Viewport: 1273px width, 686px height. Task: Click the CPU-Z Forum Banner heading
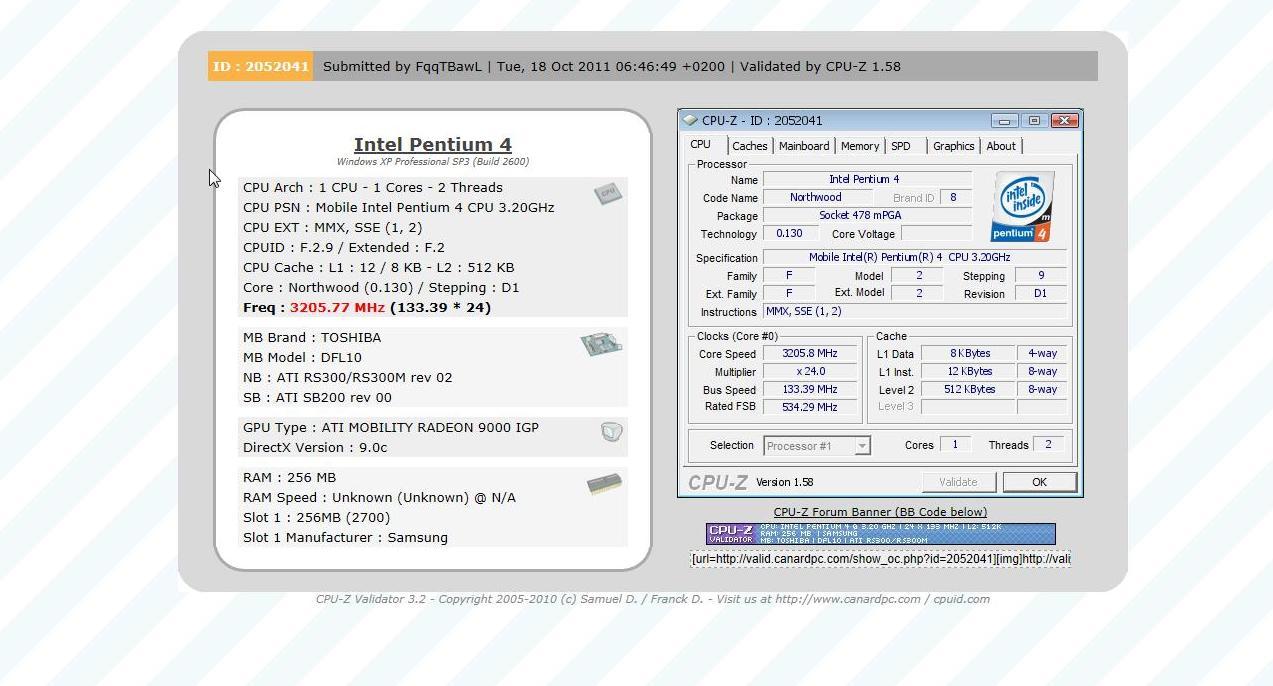point(880,512)
